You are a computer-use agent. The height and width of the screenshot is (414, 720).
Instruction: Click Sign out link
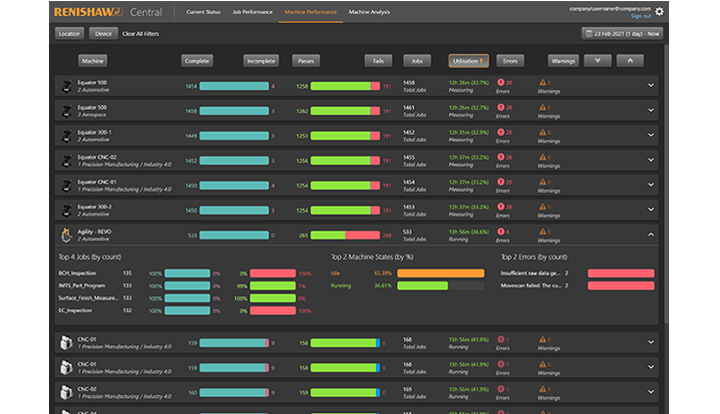pos(641,16)
